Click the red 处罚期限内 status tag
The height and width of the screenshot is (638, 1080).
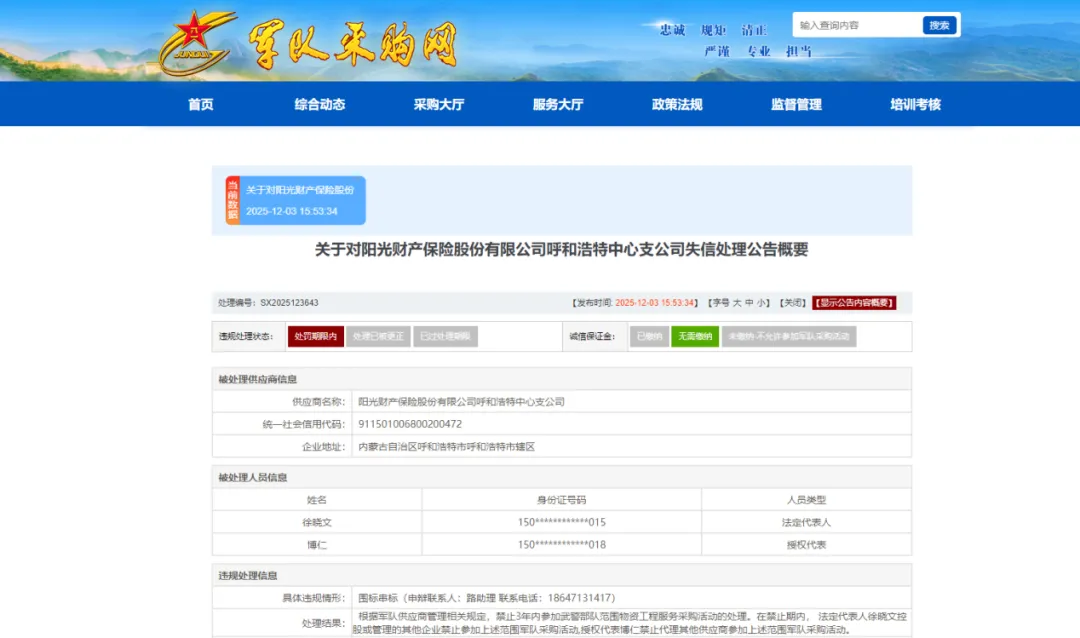pos(315,336)
